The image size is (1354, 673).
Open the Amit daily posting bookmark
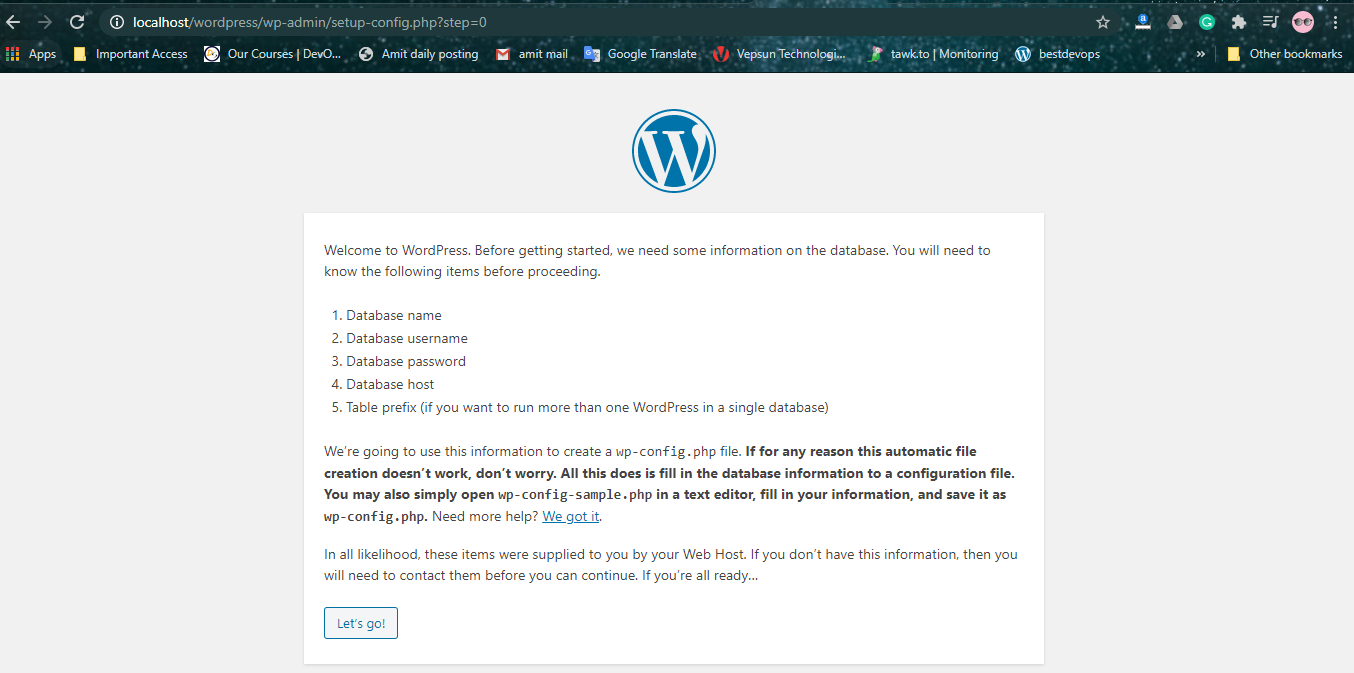tap(419, 54)
